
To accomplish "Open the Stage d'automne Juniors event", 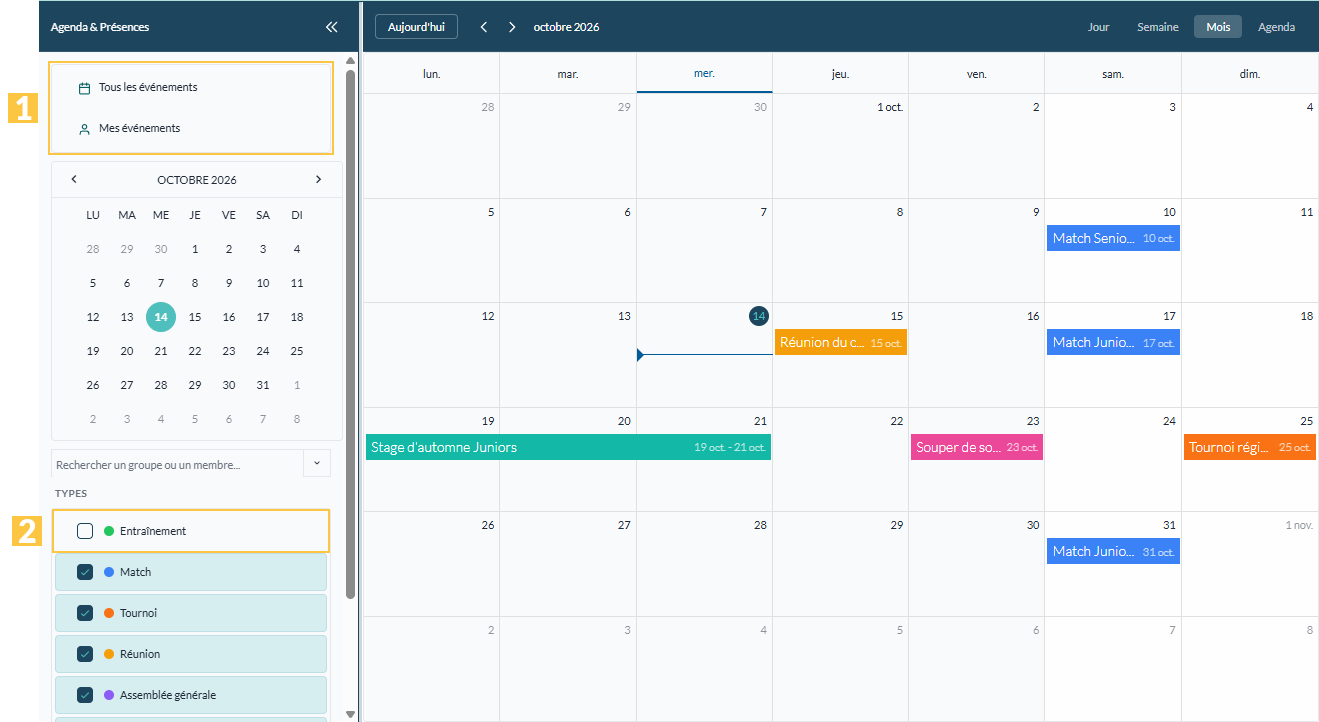I will click(x=568, y=447).
